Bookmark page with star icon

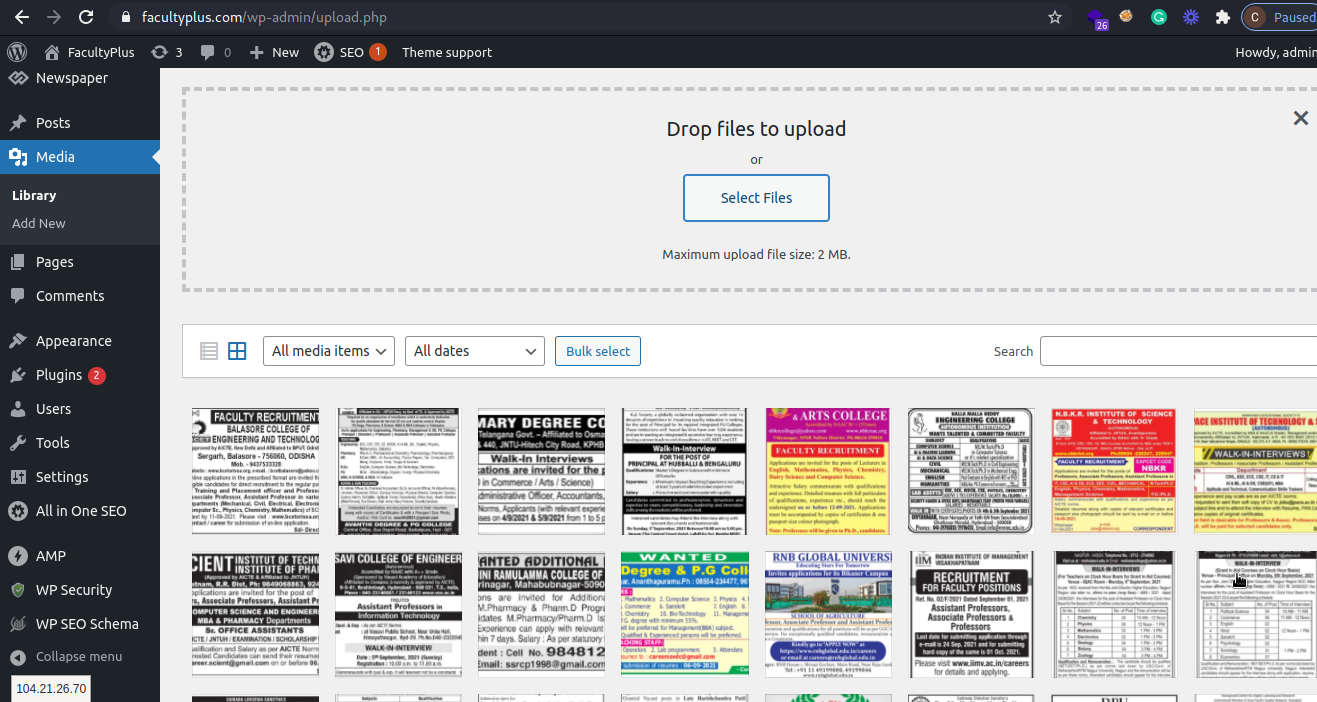tap(1054, 17)
